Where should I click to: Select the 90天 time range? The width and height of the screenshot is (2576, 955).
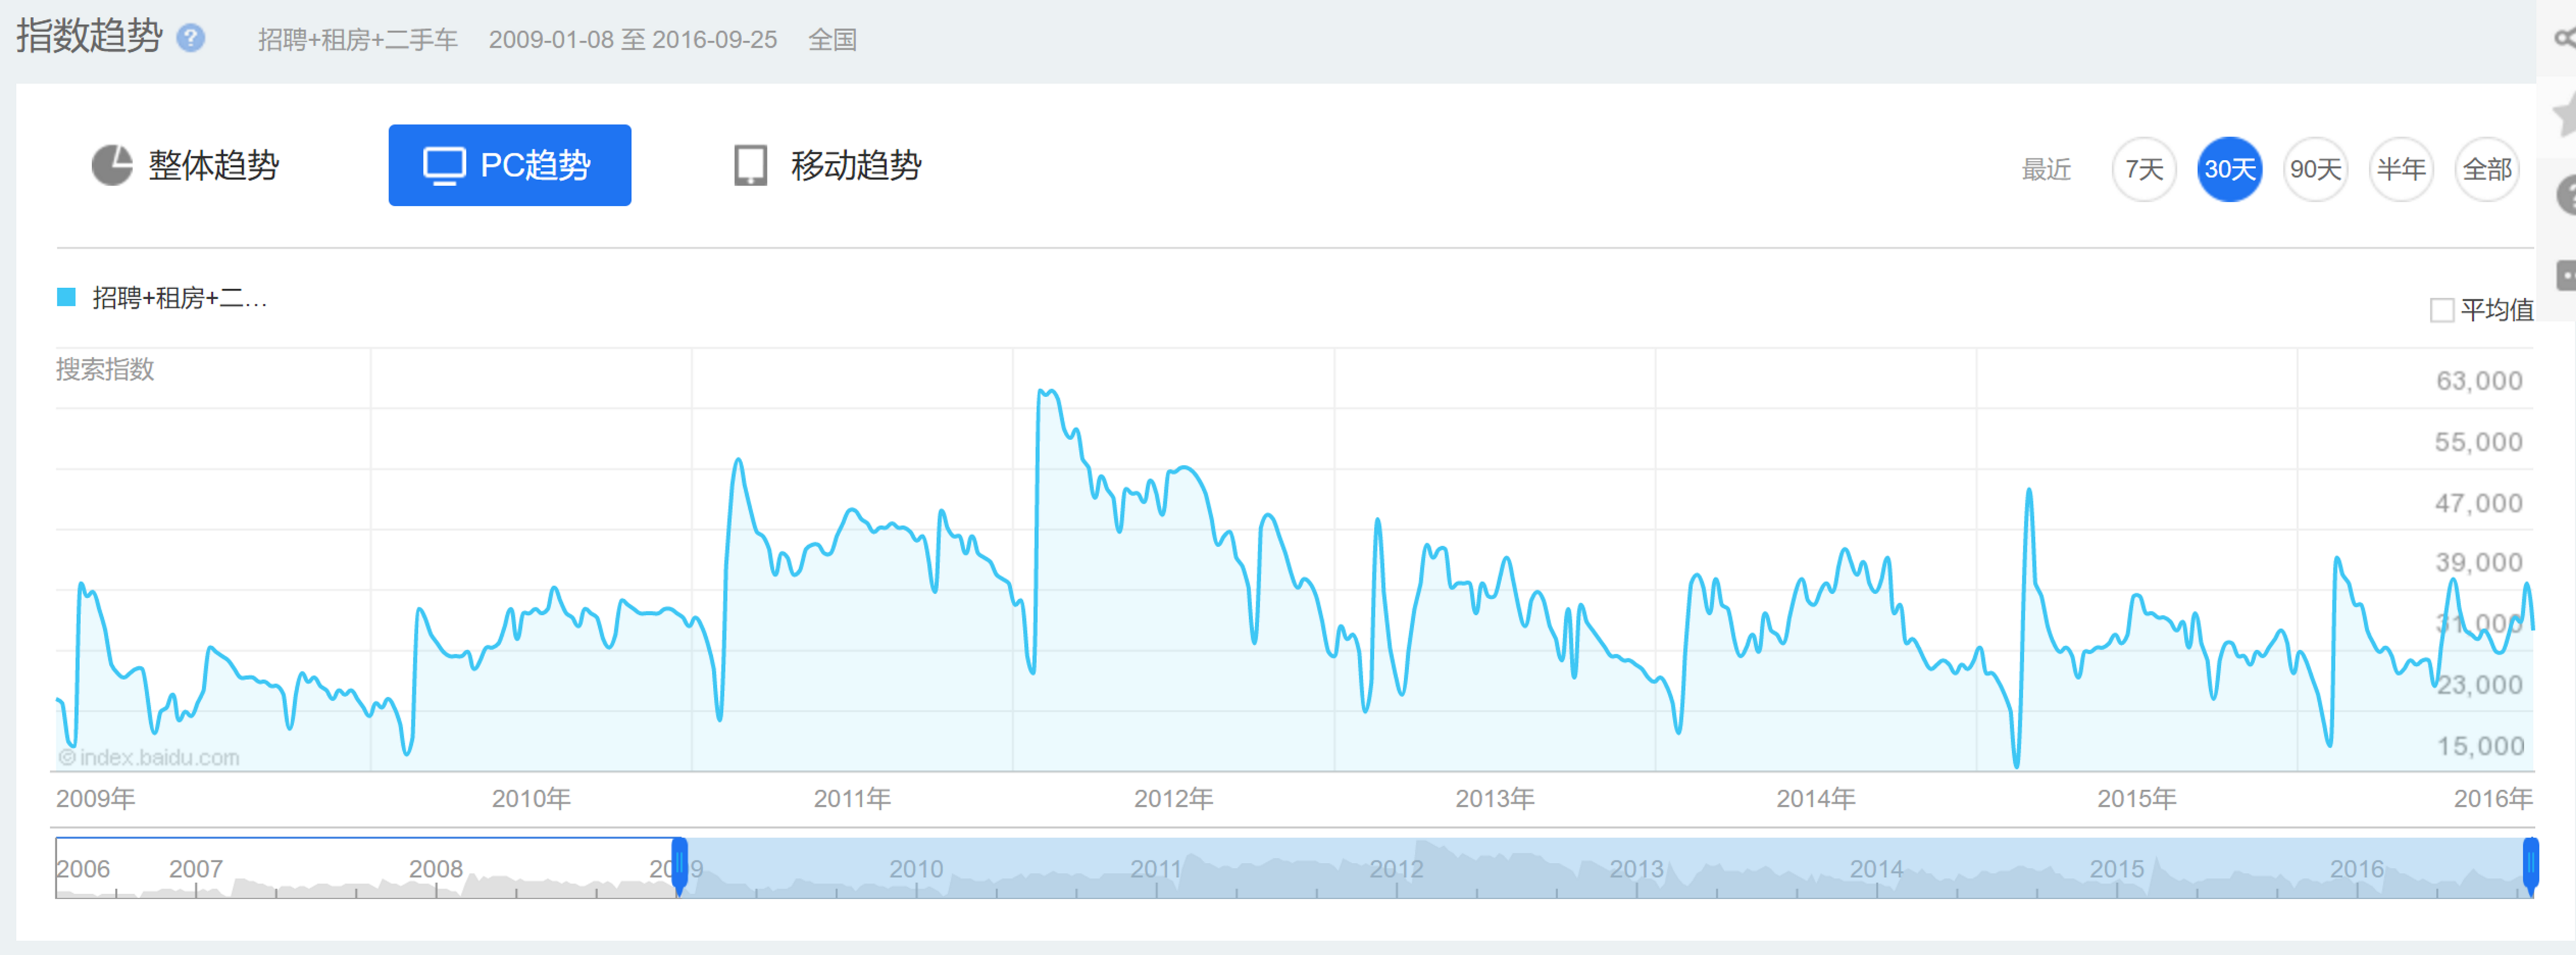2315,169
